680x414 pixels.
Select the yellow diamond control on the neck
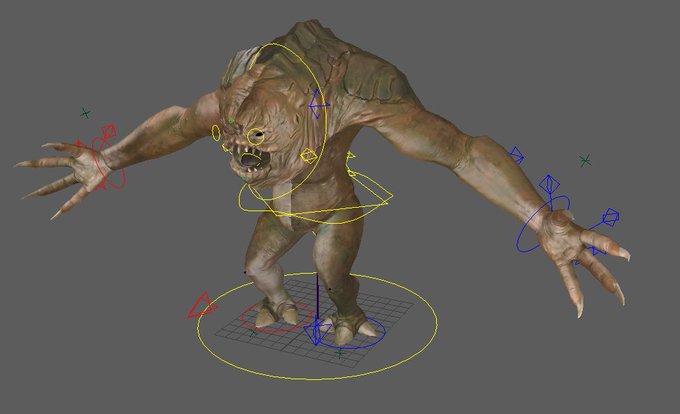309,156
